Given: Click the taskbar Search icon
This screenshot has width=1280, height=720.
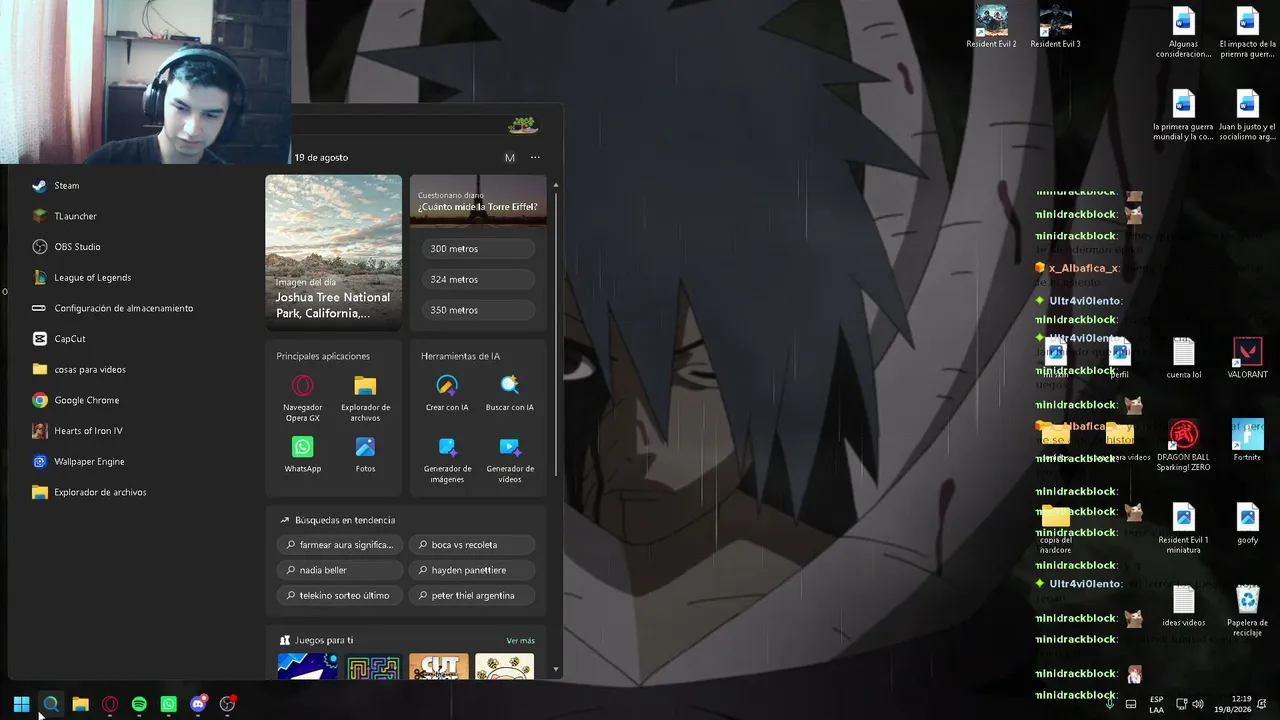Looking at the screenshot, I should pyautogui.click(x=51, y=704).
